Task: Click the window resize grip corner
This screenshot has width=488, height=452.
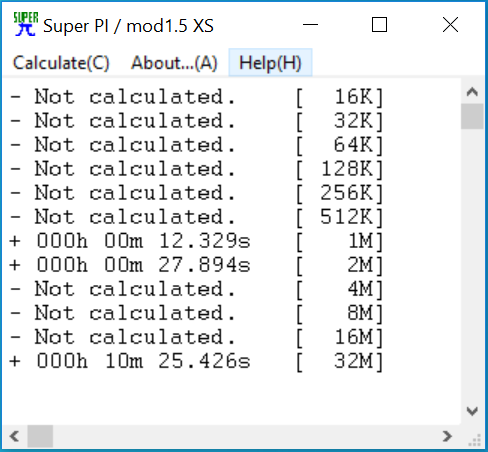Action: [x=475, y=440]
